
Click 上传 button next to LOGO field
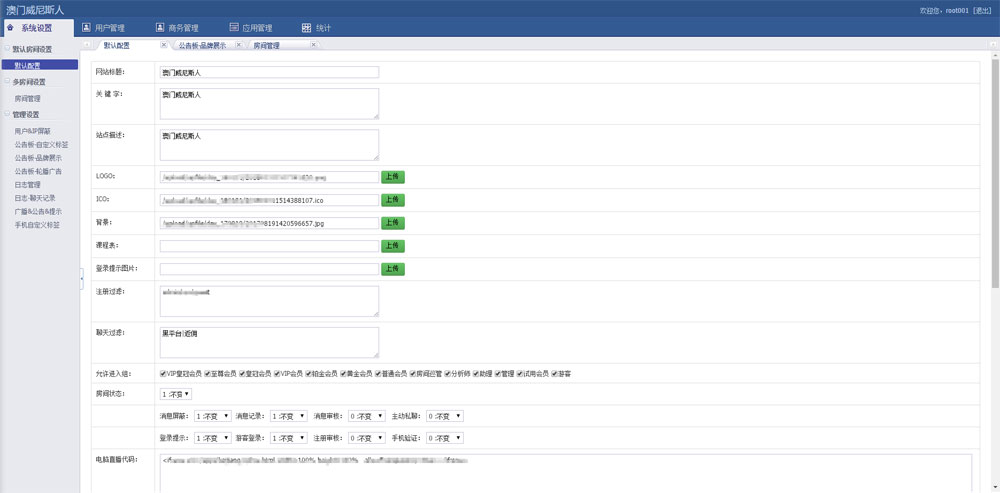pyautogui.click(x=392, y=176)
